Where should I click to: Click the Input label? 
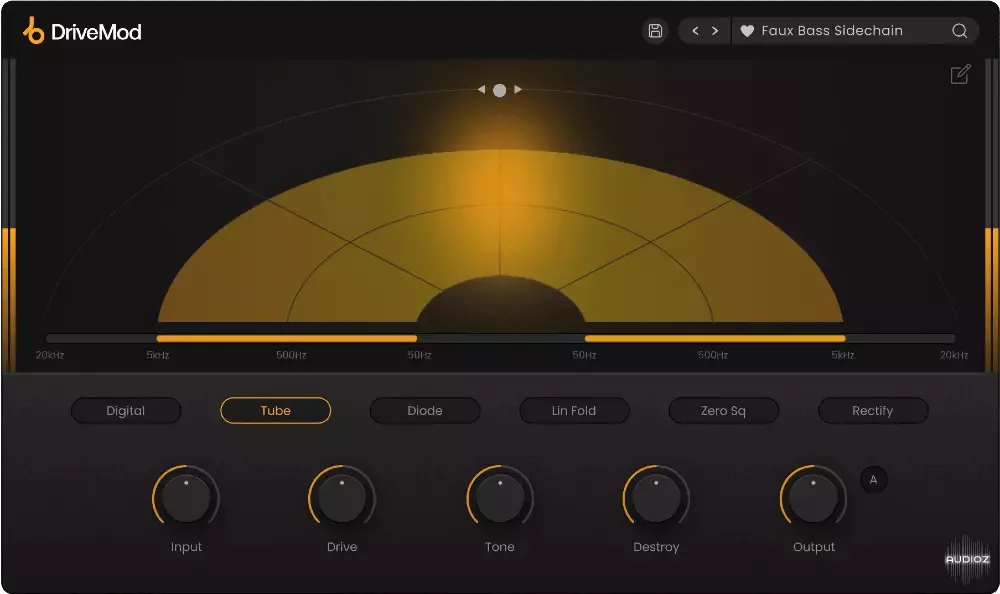tap(186, 547)
